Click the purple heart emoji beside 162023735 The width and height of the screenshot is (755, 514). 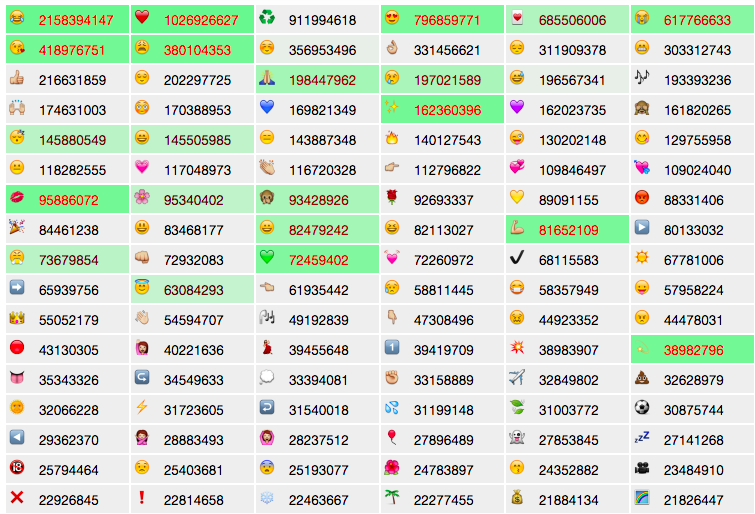point(517,107)
